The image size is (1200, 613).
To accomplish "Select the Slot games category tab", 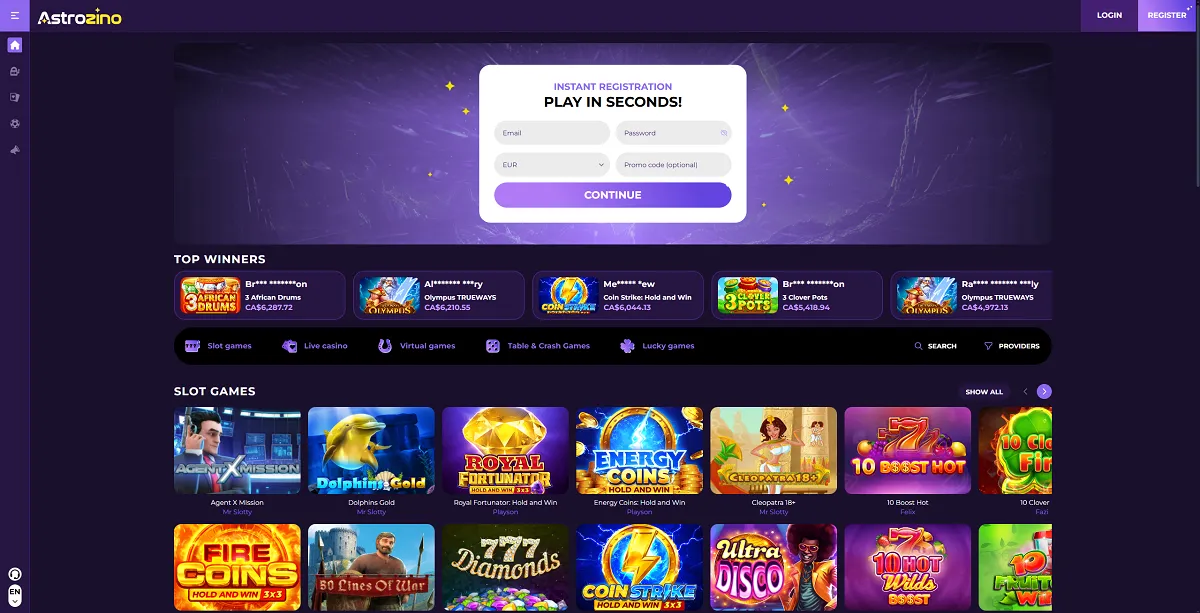I will [218, 346].
